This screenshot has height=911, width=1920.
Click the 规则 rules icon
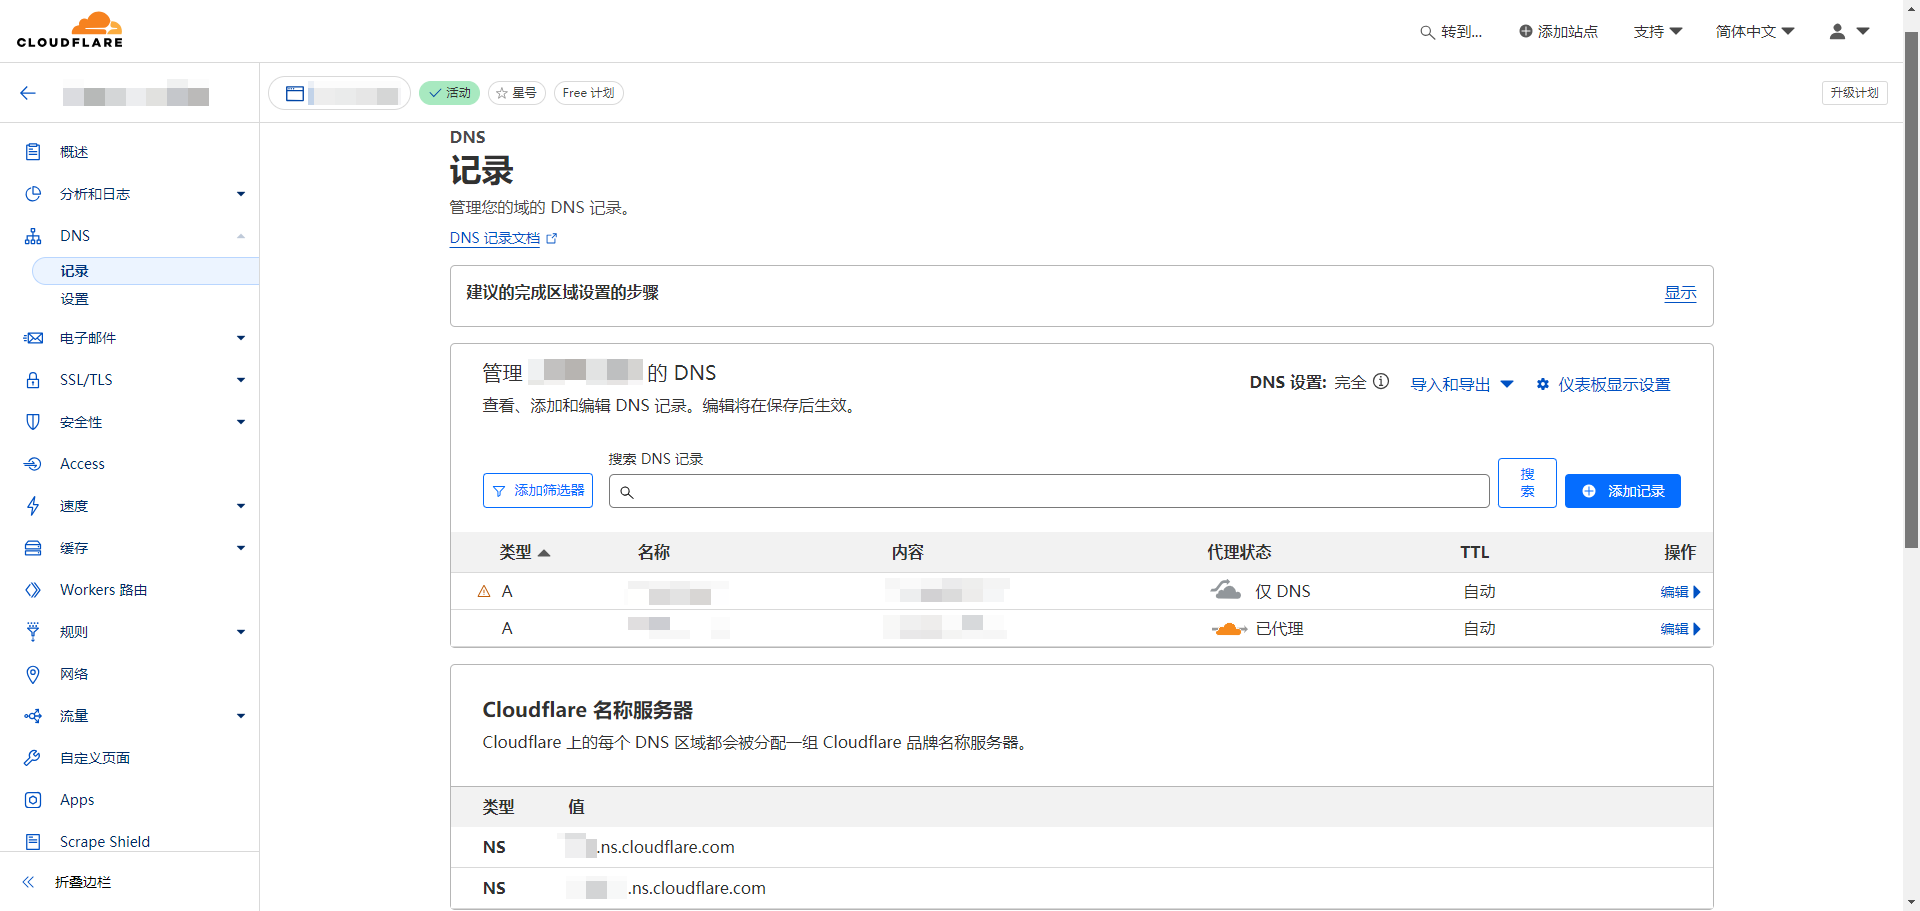33,632
